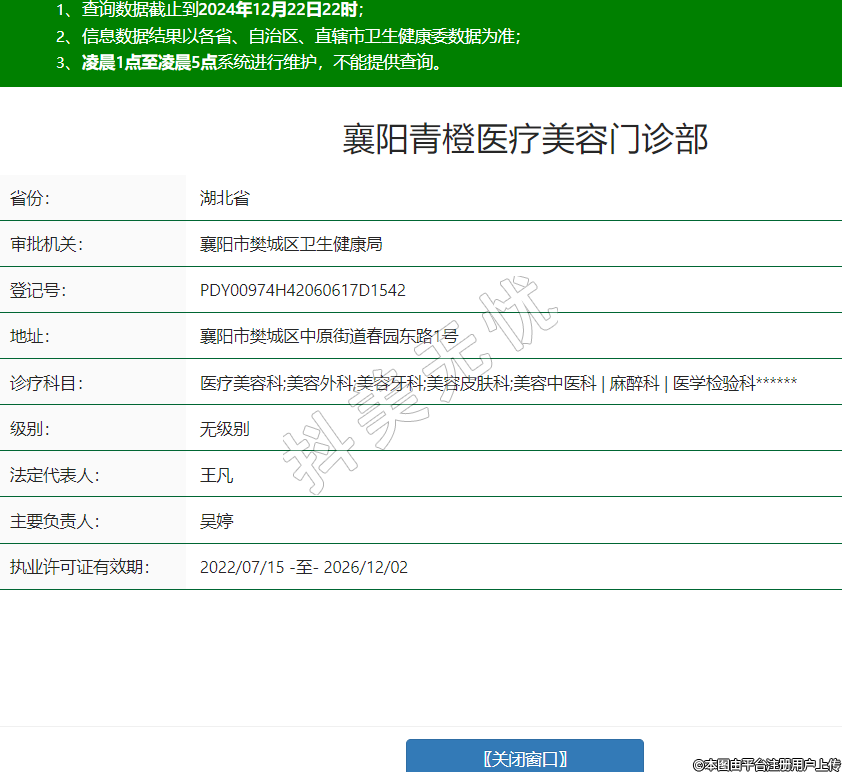The image size is (842, 772).
Task: Click the legal representative name 王凡
Action: [x=216, y=475]
